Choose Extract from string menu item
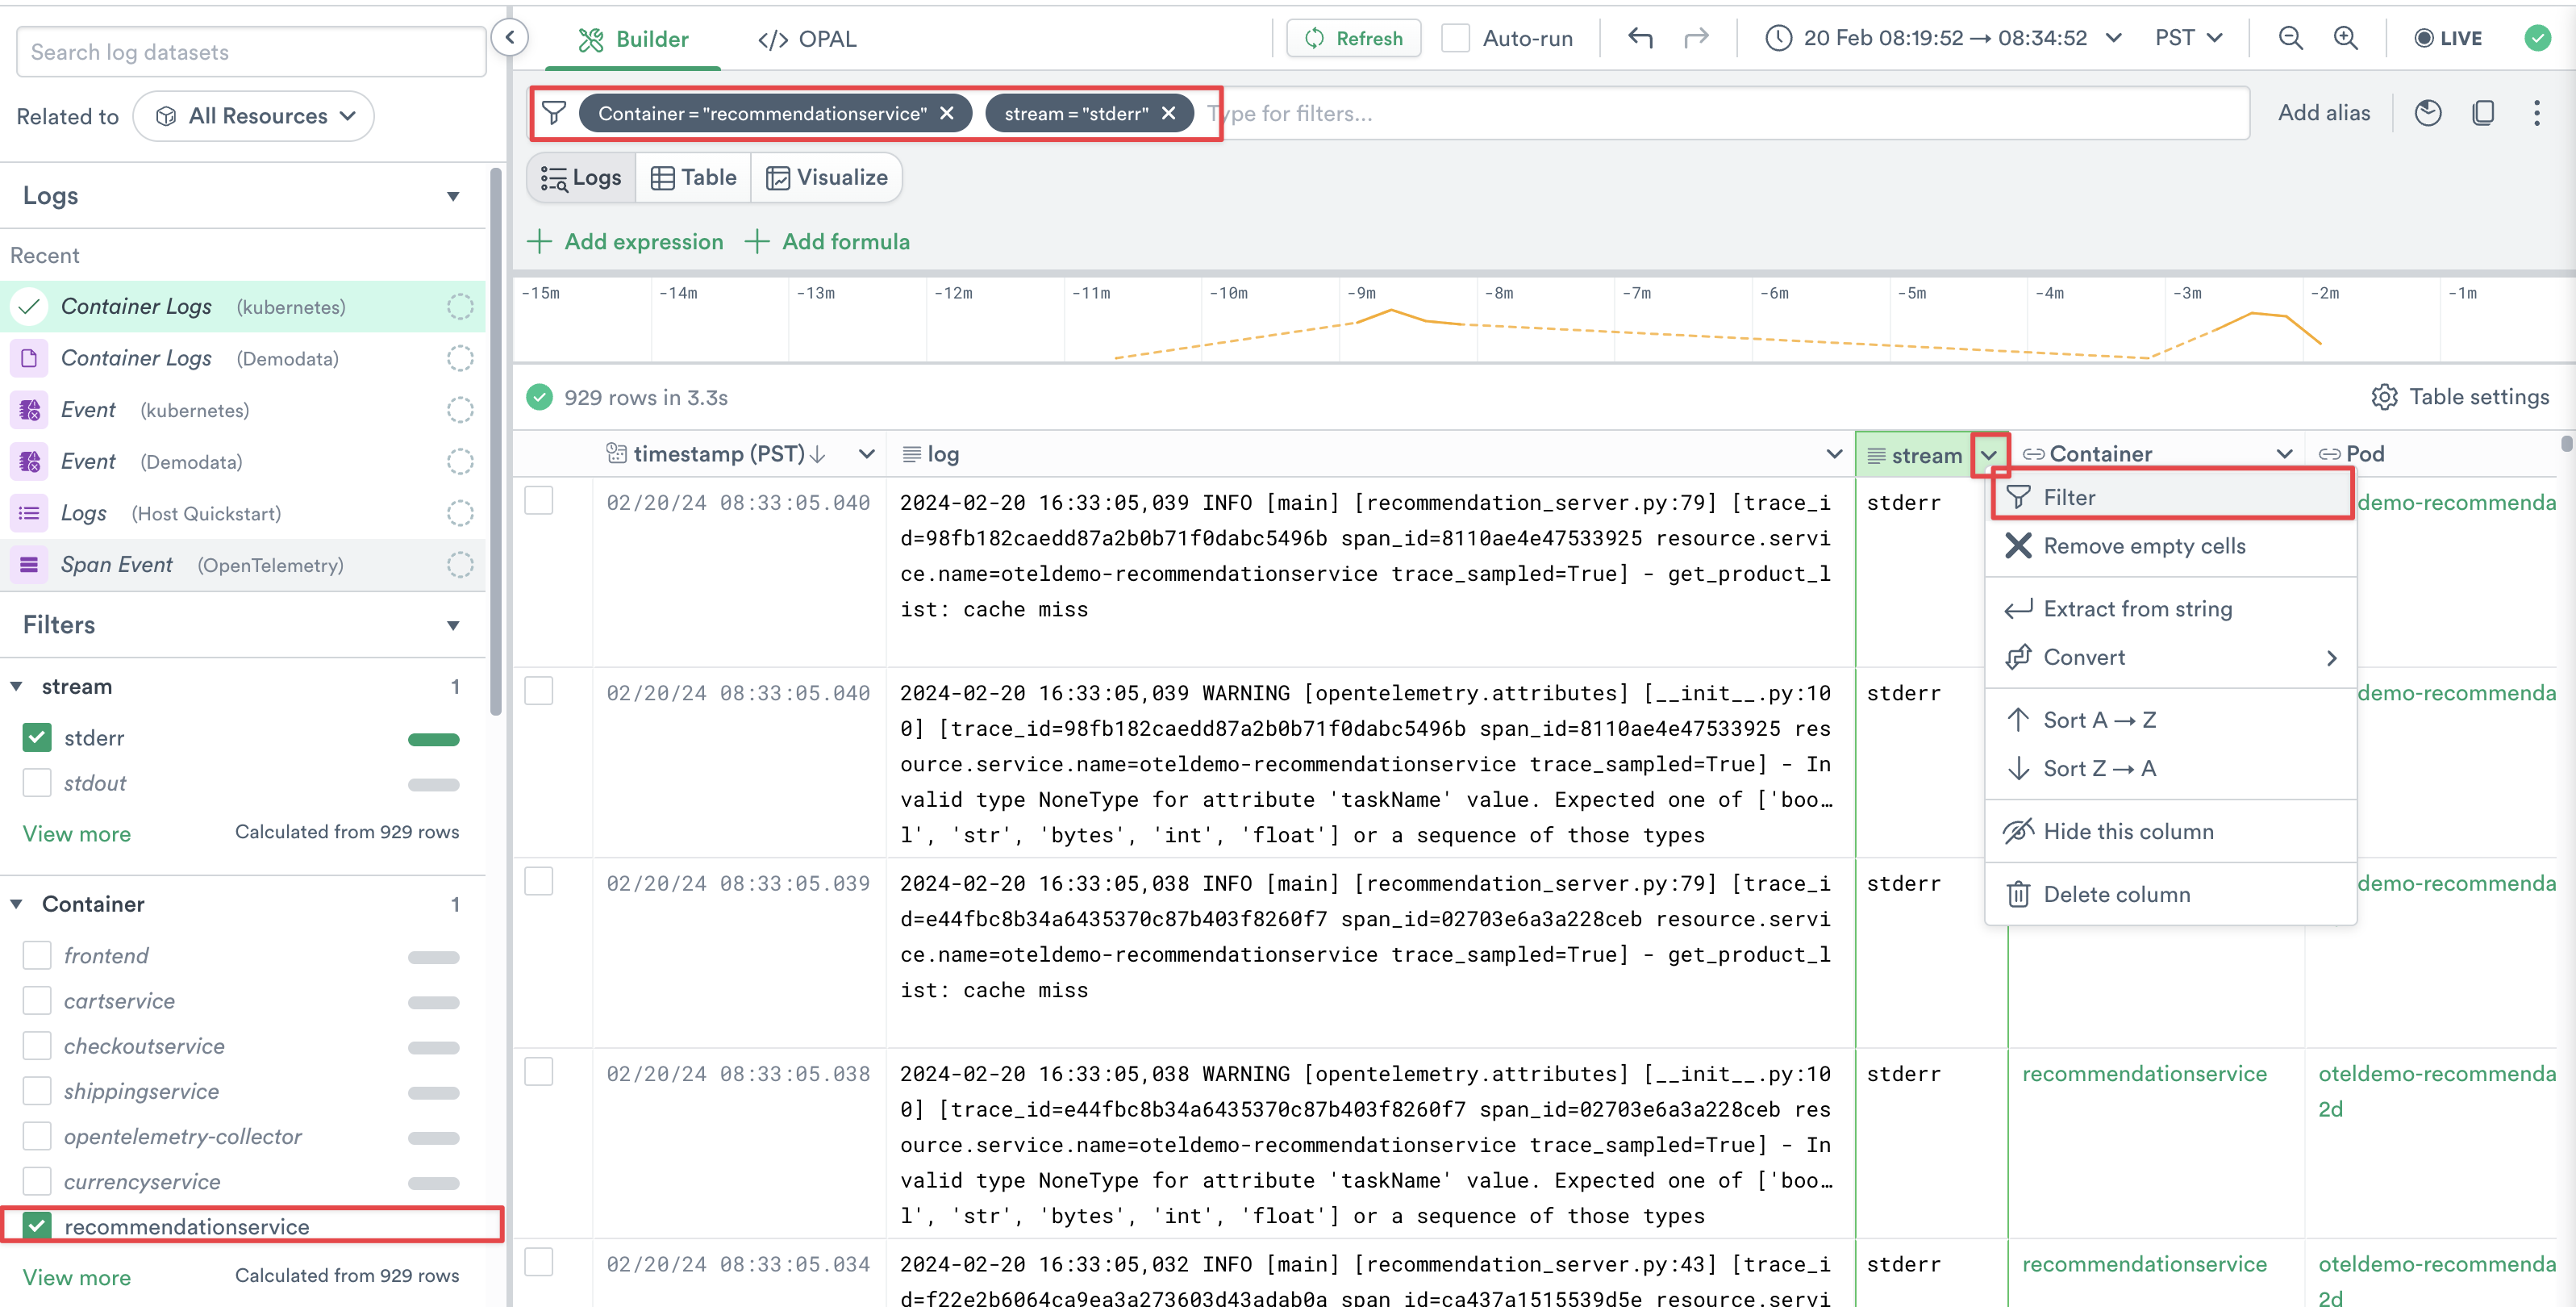 pyautogui.click(x=2171, y=609)
